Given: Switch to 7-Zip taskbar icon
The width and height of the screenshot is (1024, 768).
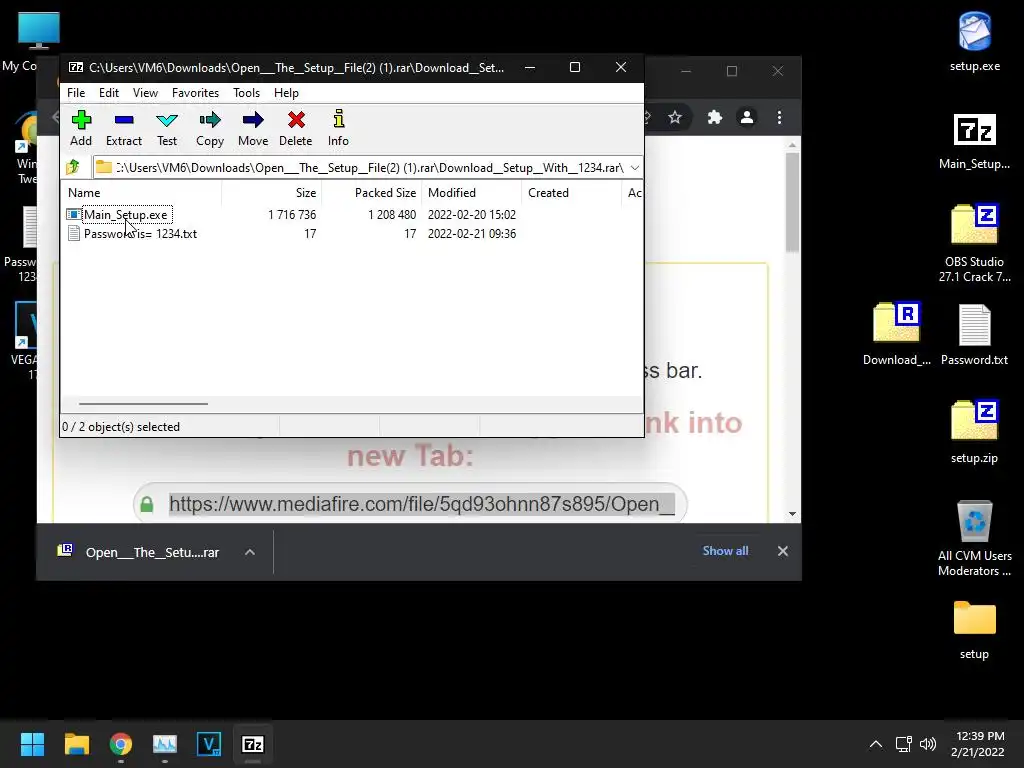Looking at the screenshot, I should 253,744.
